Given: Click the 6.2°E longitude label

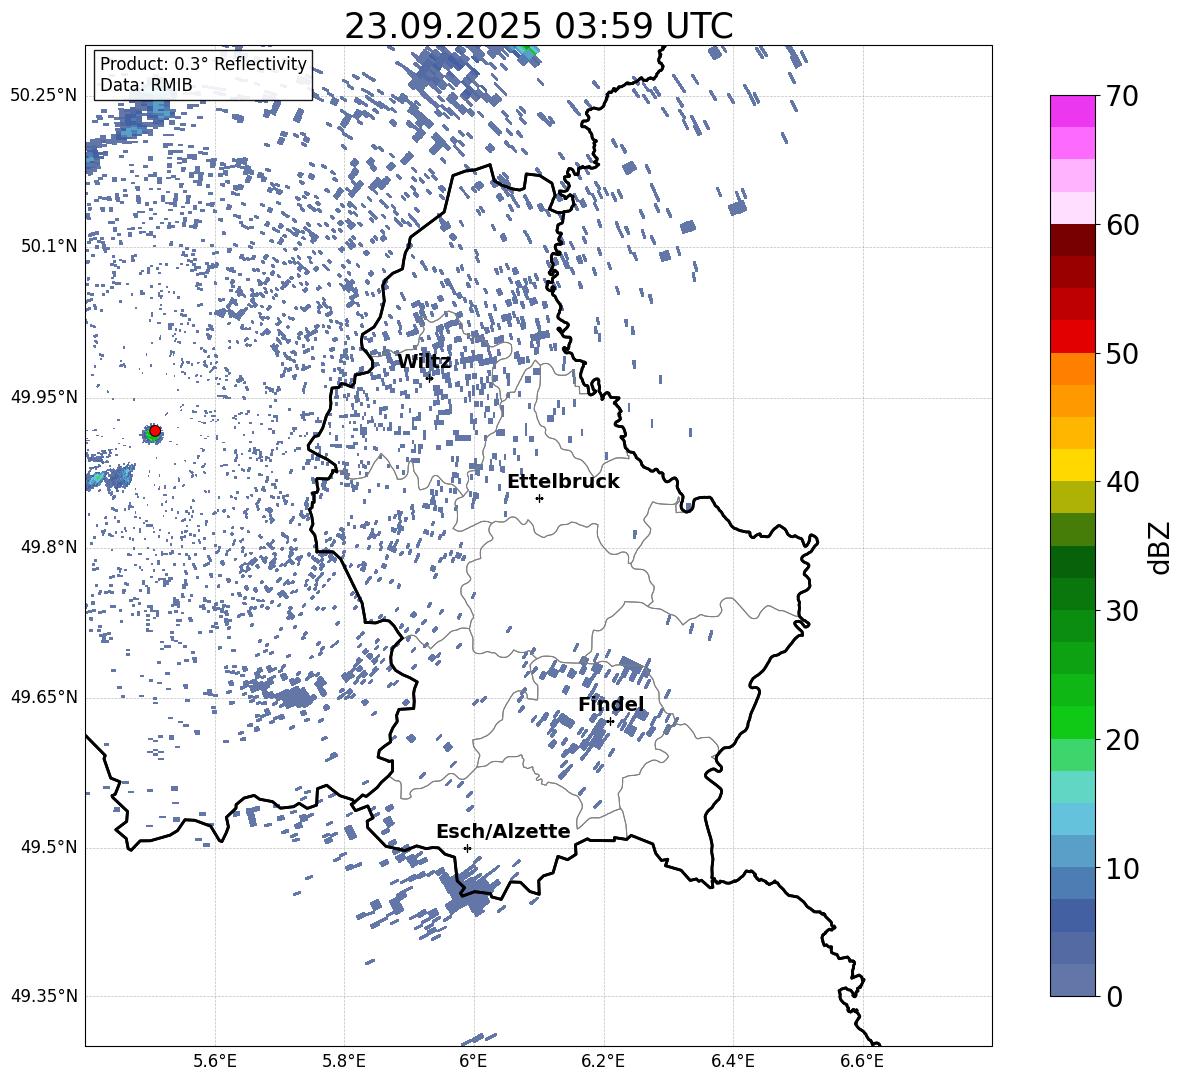Looking at the screenshot, I should pos(603,1061).
